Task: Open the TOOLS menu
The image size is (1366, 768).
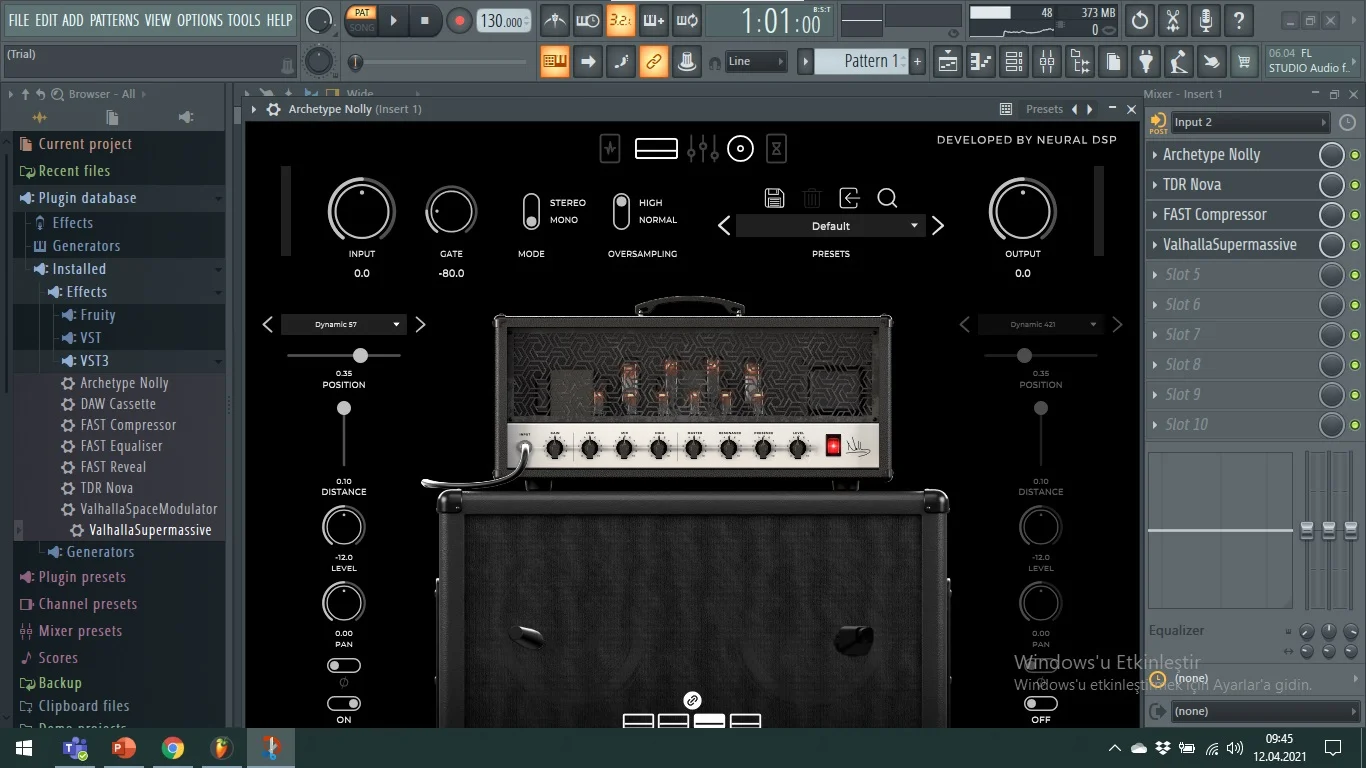Action: tap(244, 20)
